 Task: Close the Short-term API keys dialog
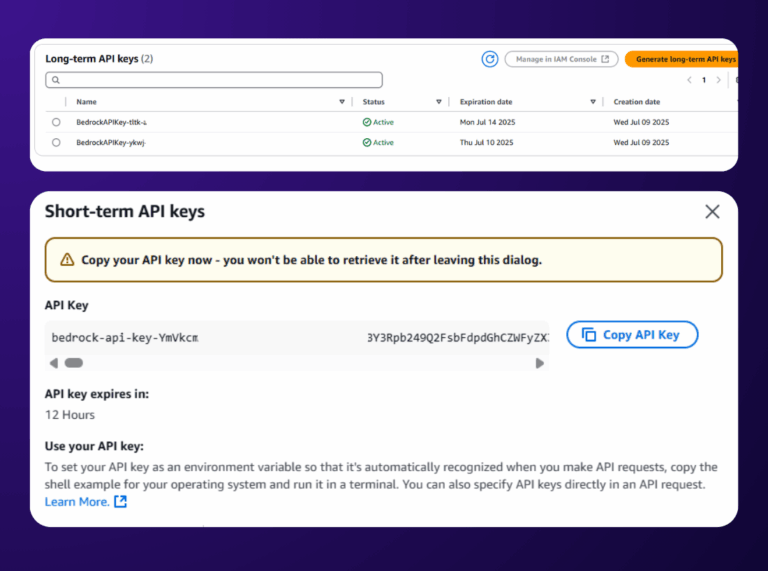point(712,212)
